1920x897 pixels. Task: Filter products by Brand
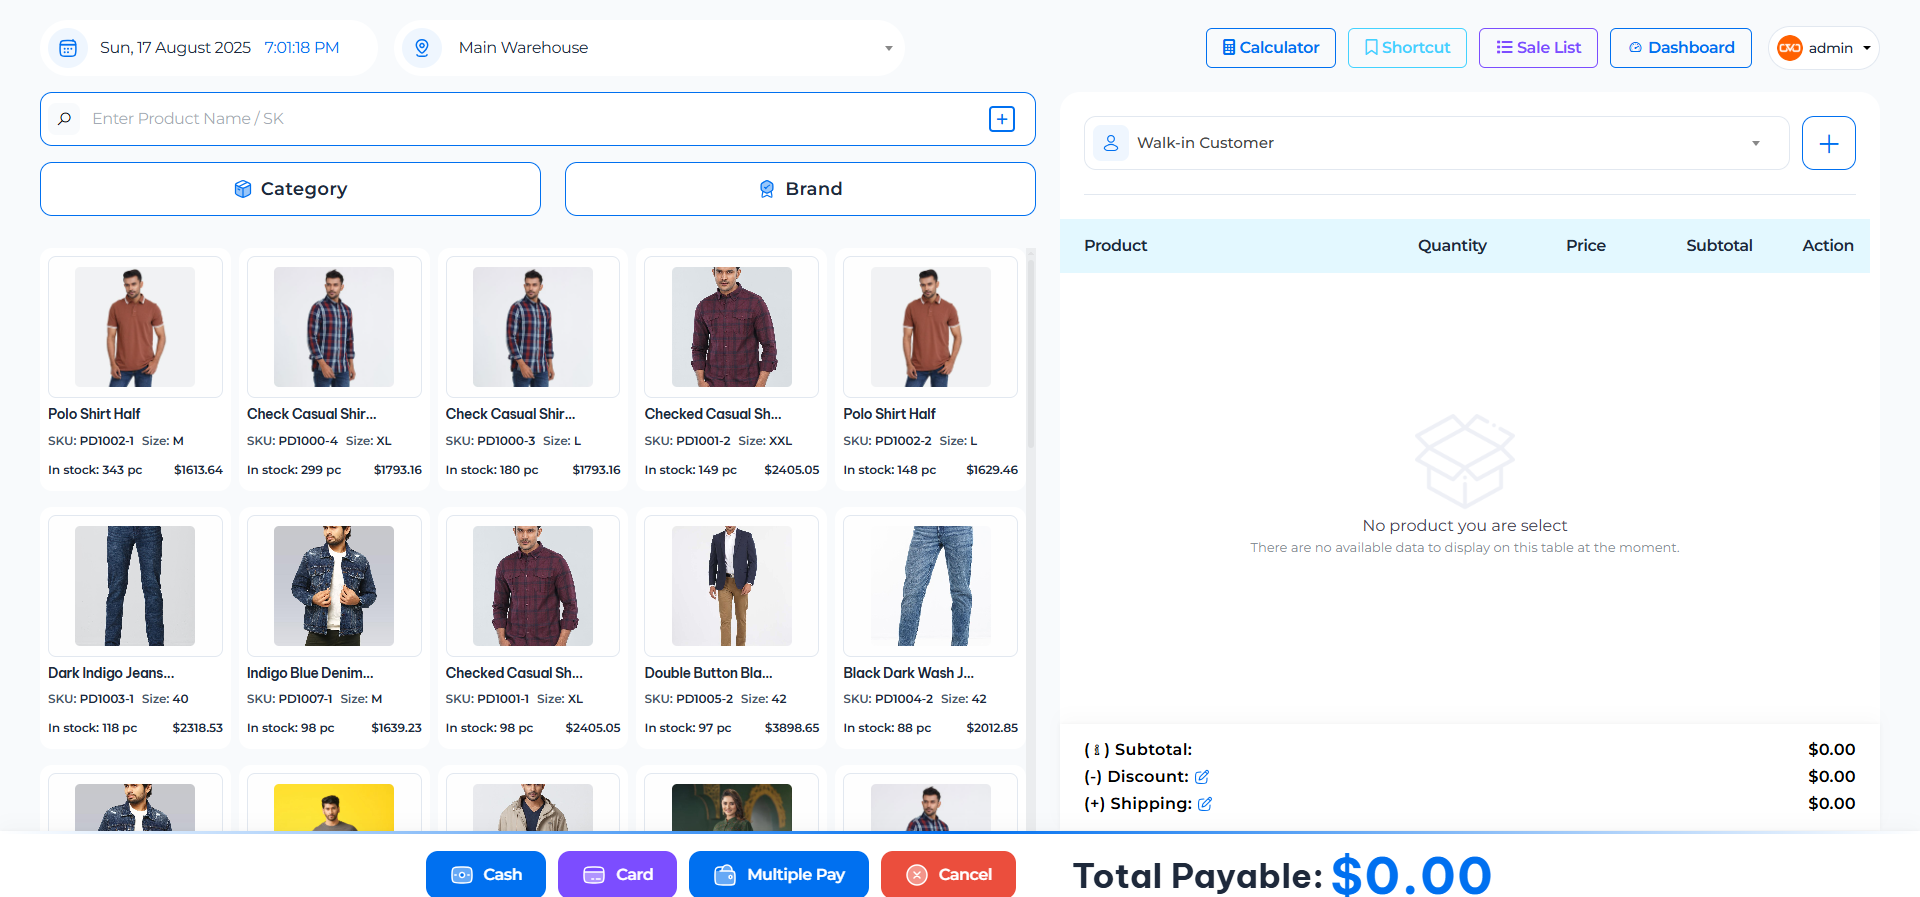point(800,189)
